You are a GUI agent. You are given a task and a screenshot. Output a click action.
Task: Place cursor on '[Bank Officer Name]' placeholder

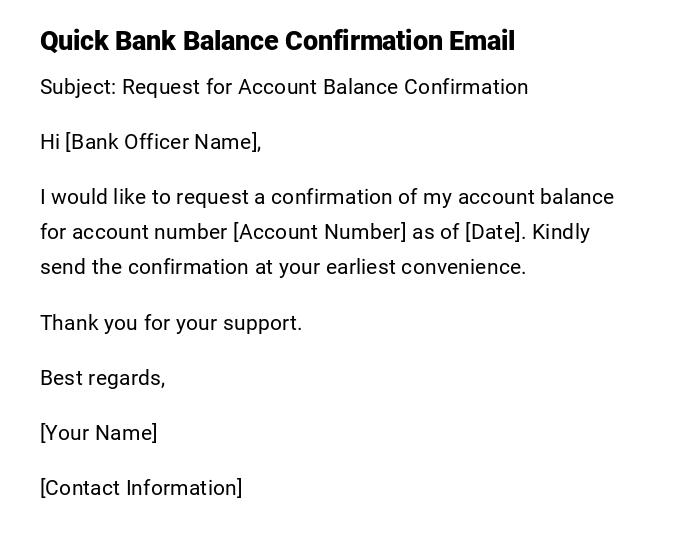161,142
